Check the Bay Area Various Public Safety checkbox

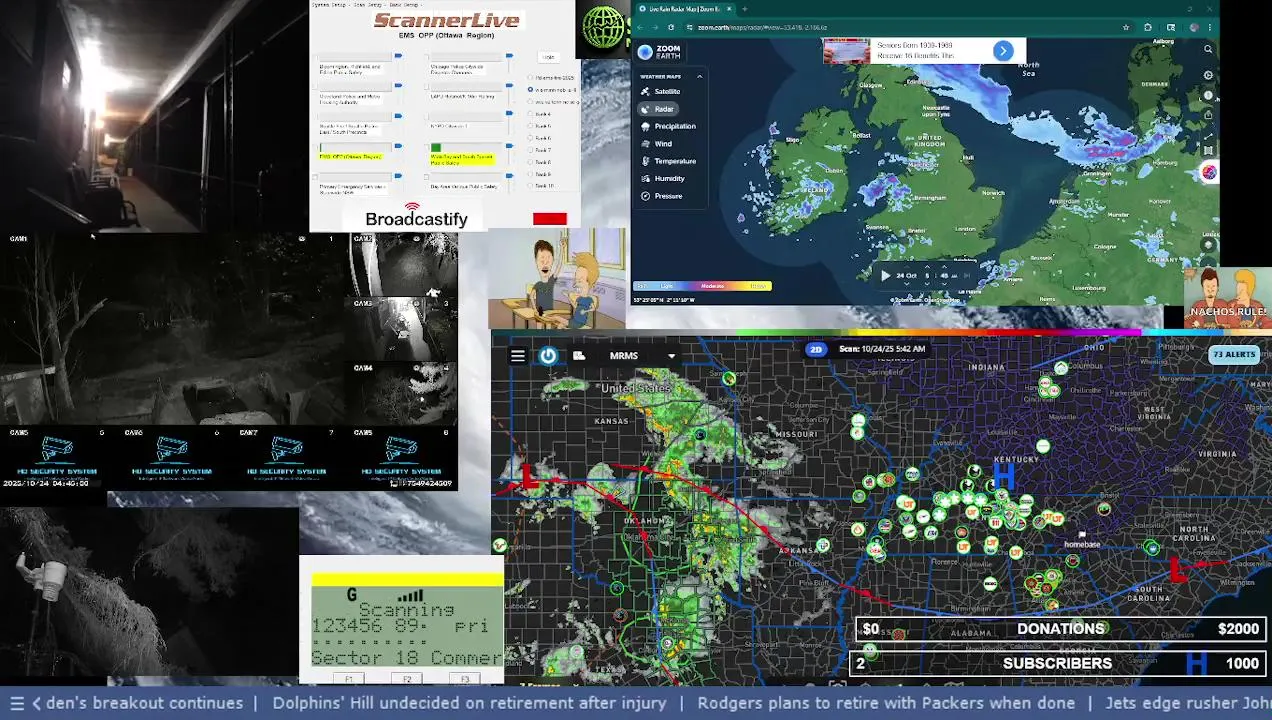click(427, 177)
